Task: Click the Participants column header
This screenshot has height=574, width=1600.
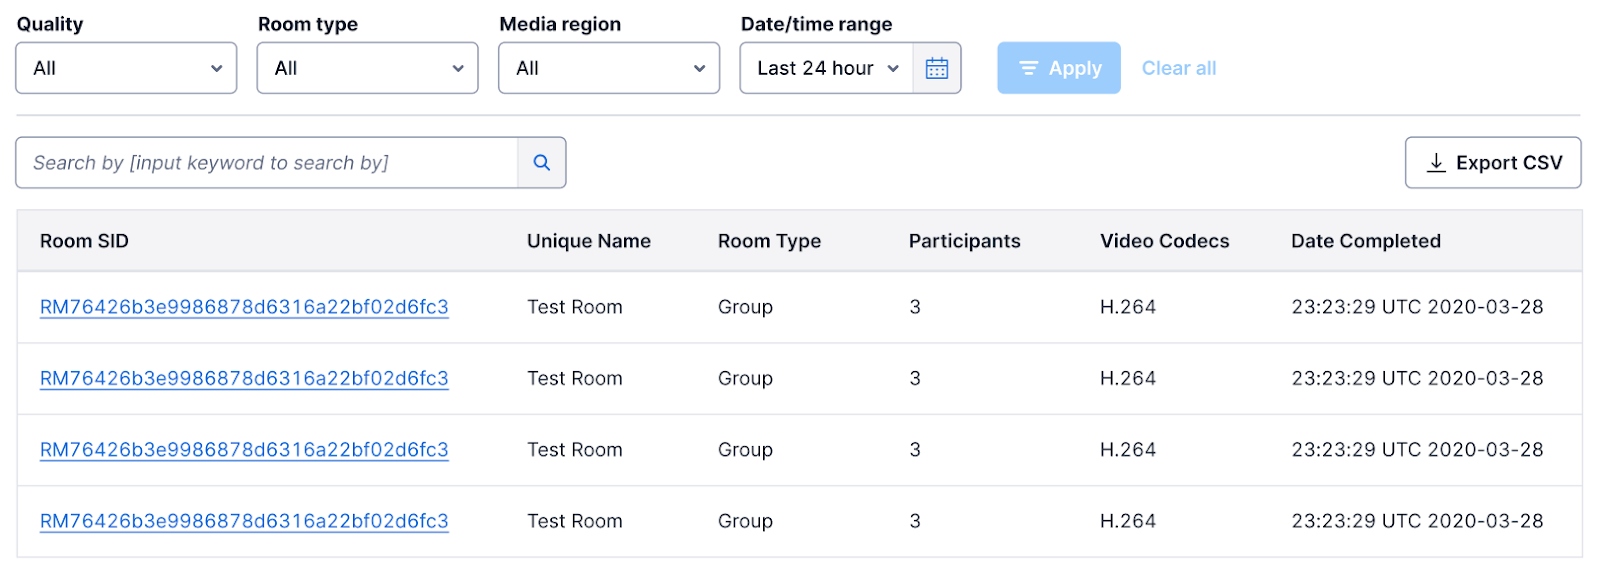Action: pos(964,241)
